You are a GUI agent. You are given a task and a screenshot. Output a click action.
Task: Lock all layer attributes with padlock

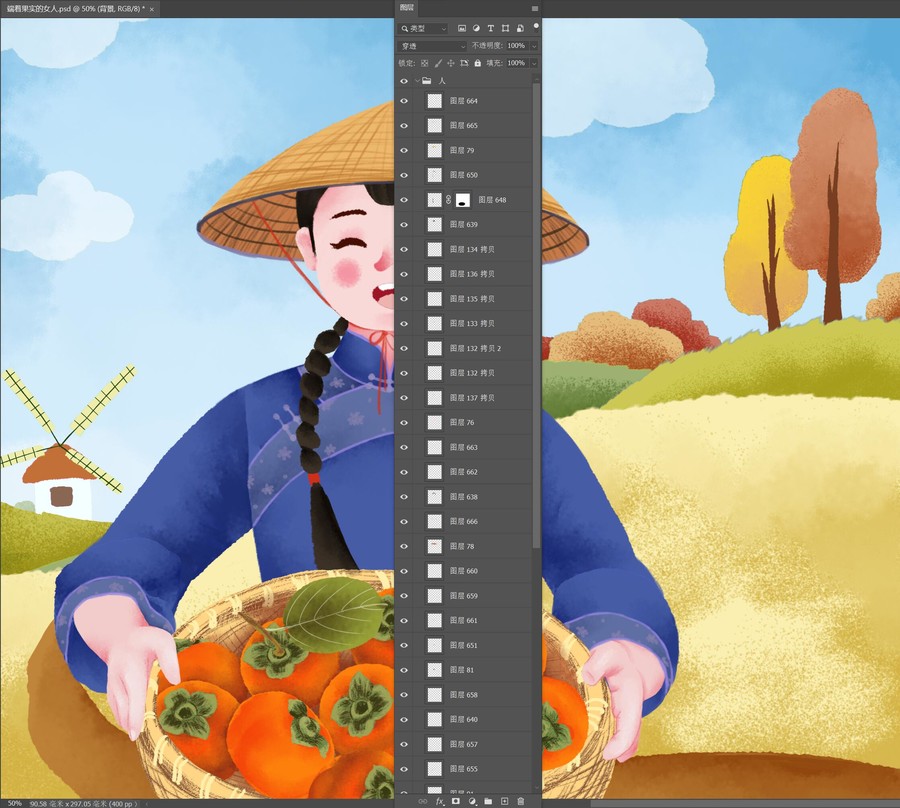(x=478, y=63)
